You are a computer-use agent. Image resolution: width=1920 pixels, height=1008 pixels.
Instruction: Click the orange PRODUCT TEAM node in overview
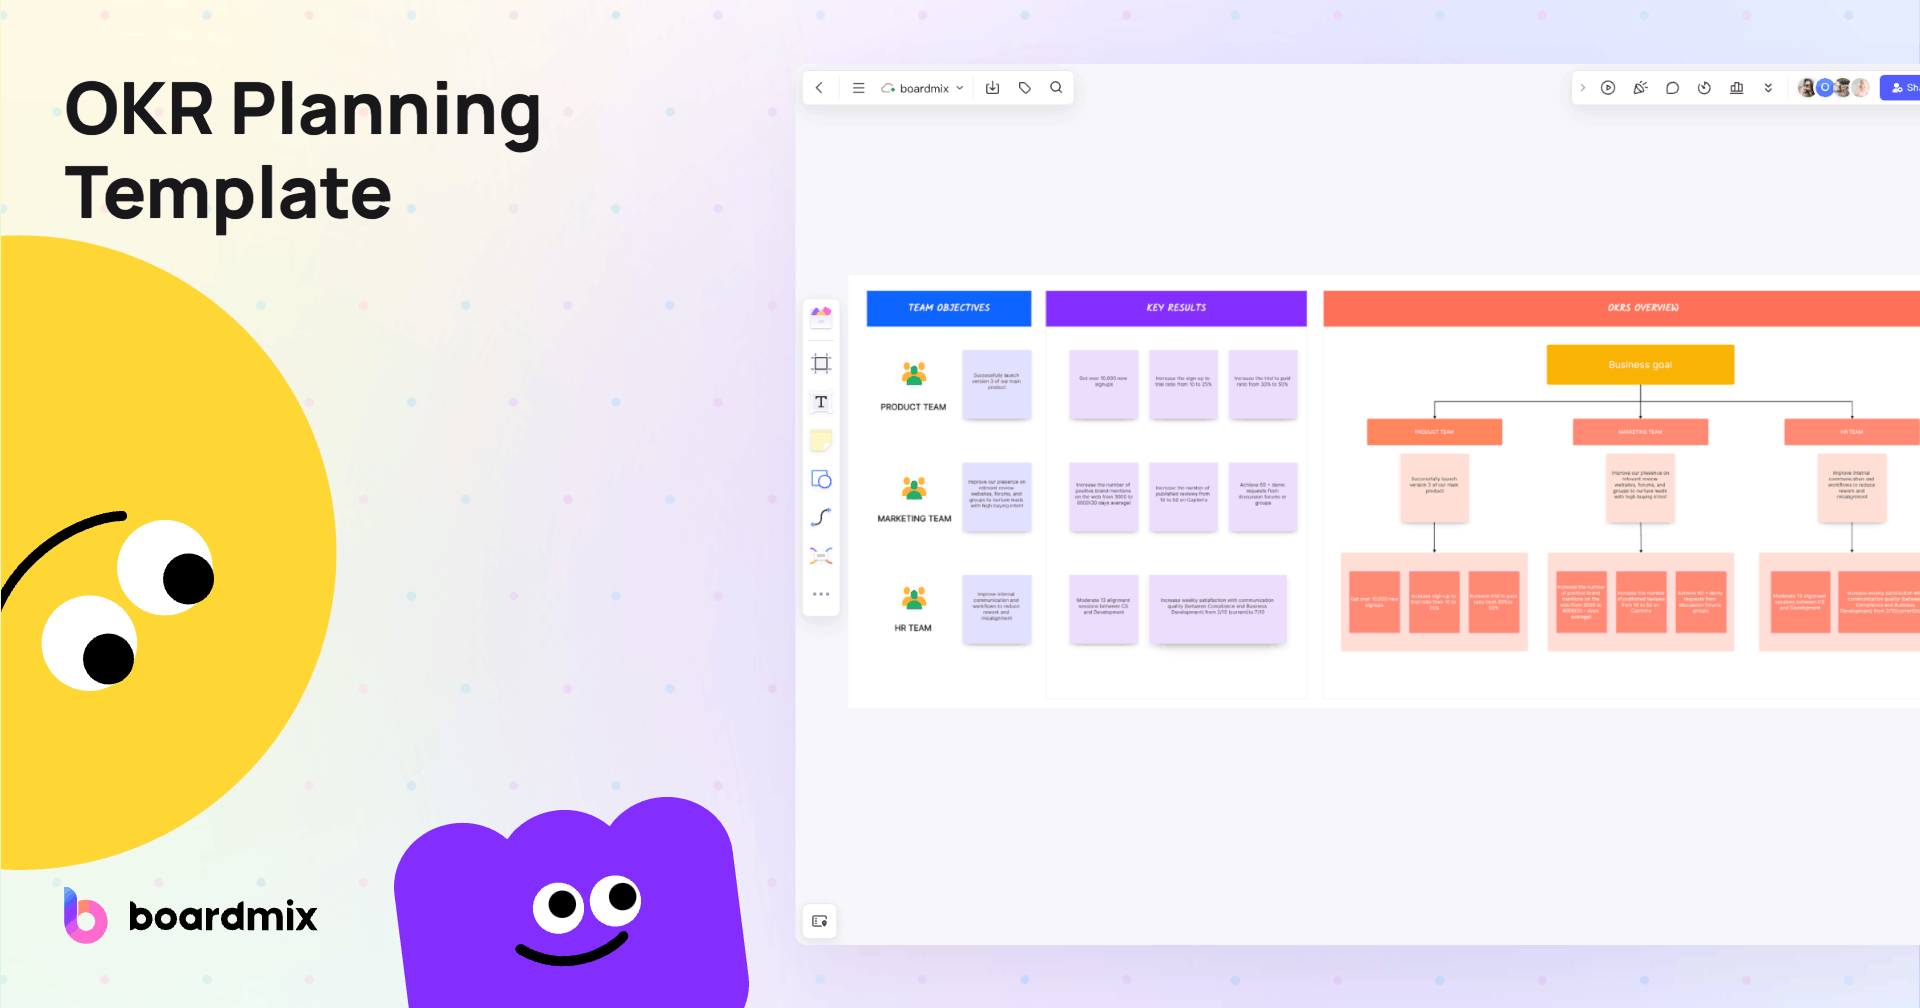point(1434,432)
